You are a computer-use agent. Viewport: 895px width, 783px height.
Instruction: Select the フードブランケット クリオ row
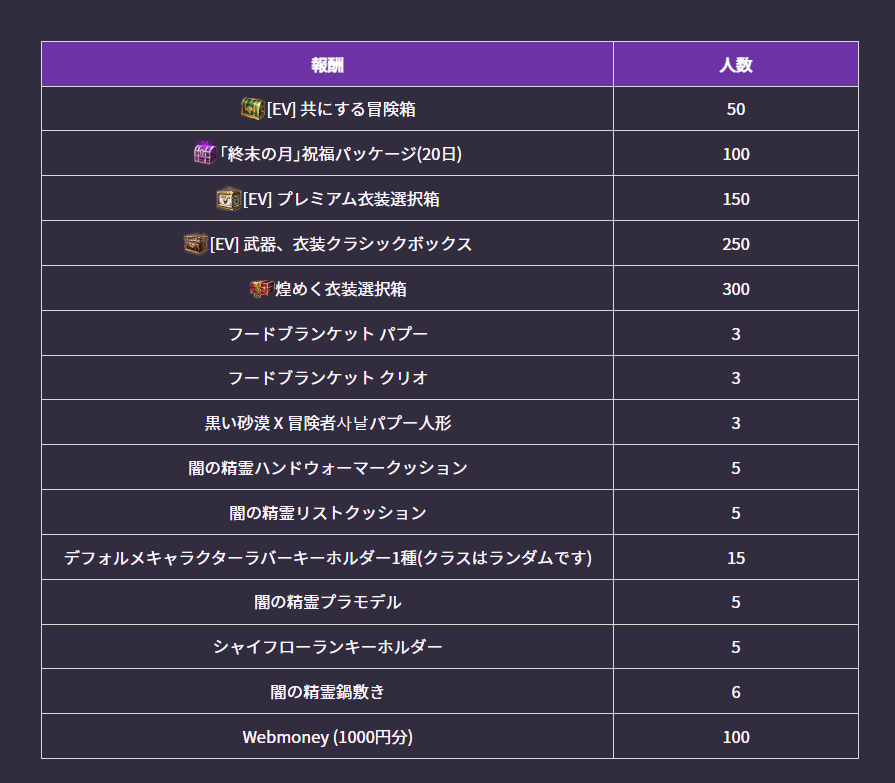450,378
